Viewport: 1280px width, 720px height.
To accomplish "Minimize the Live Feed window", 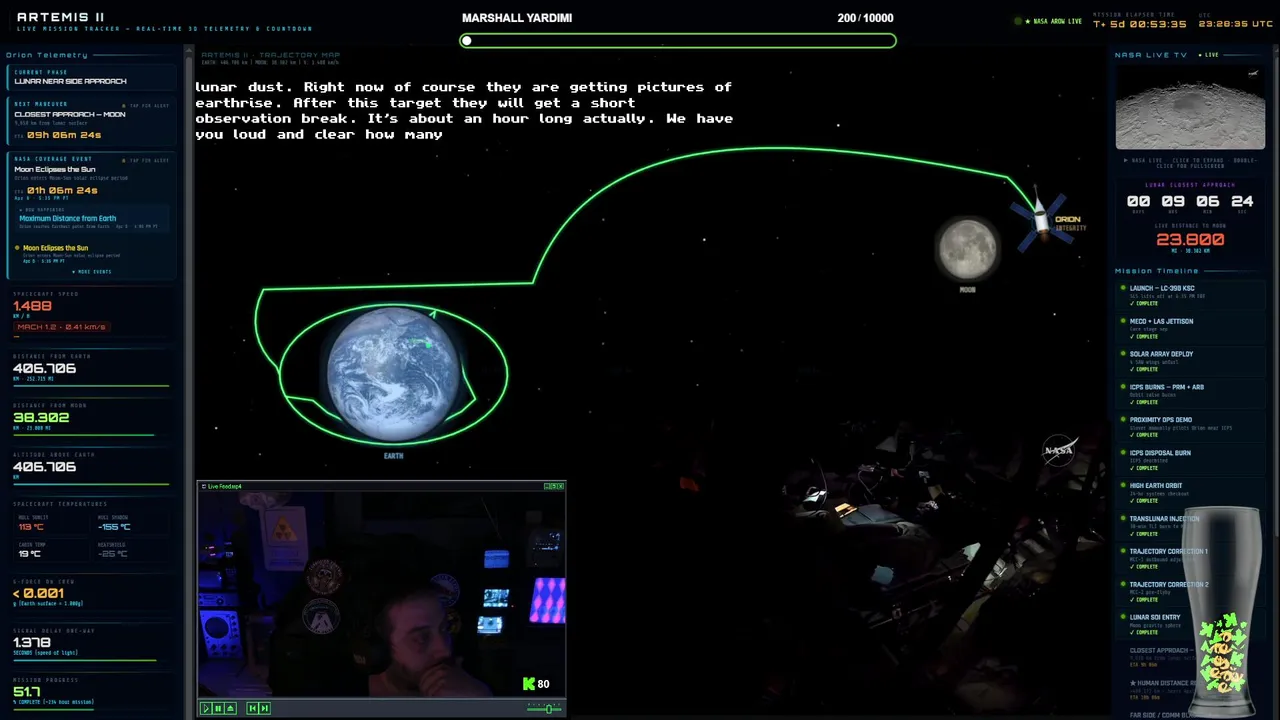I will [x=547, y=486].
